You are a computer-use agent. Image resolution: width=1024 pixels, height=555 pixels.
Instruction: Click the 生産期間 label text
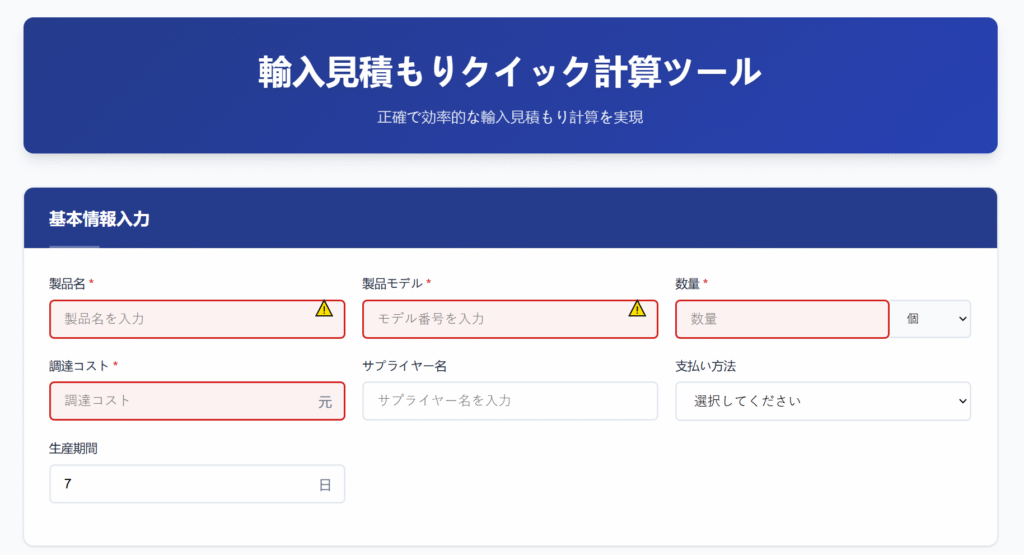click(73, 449)
